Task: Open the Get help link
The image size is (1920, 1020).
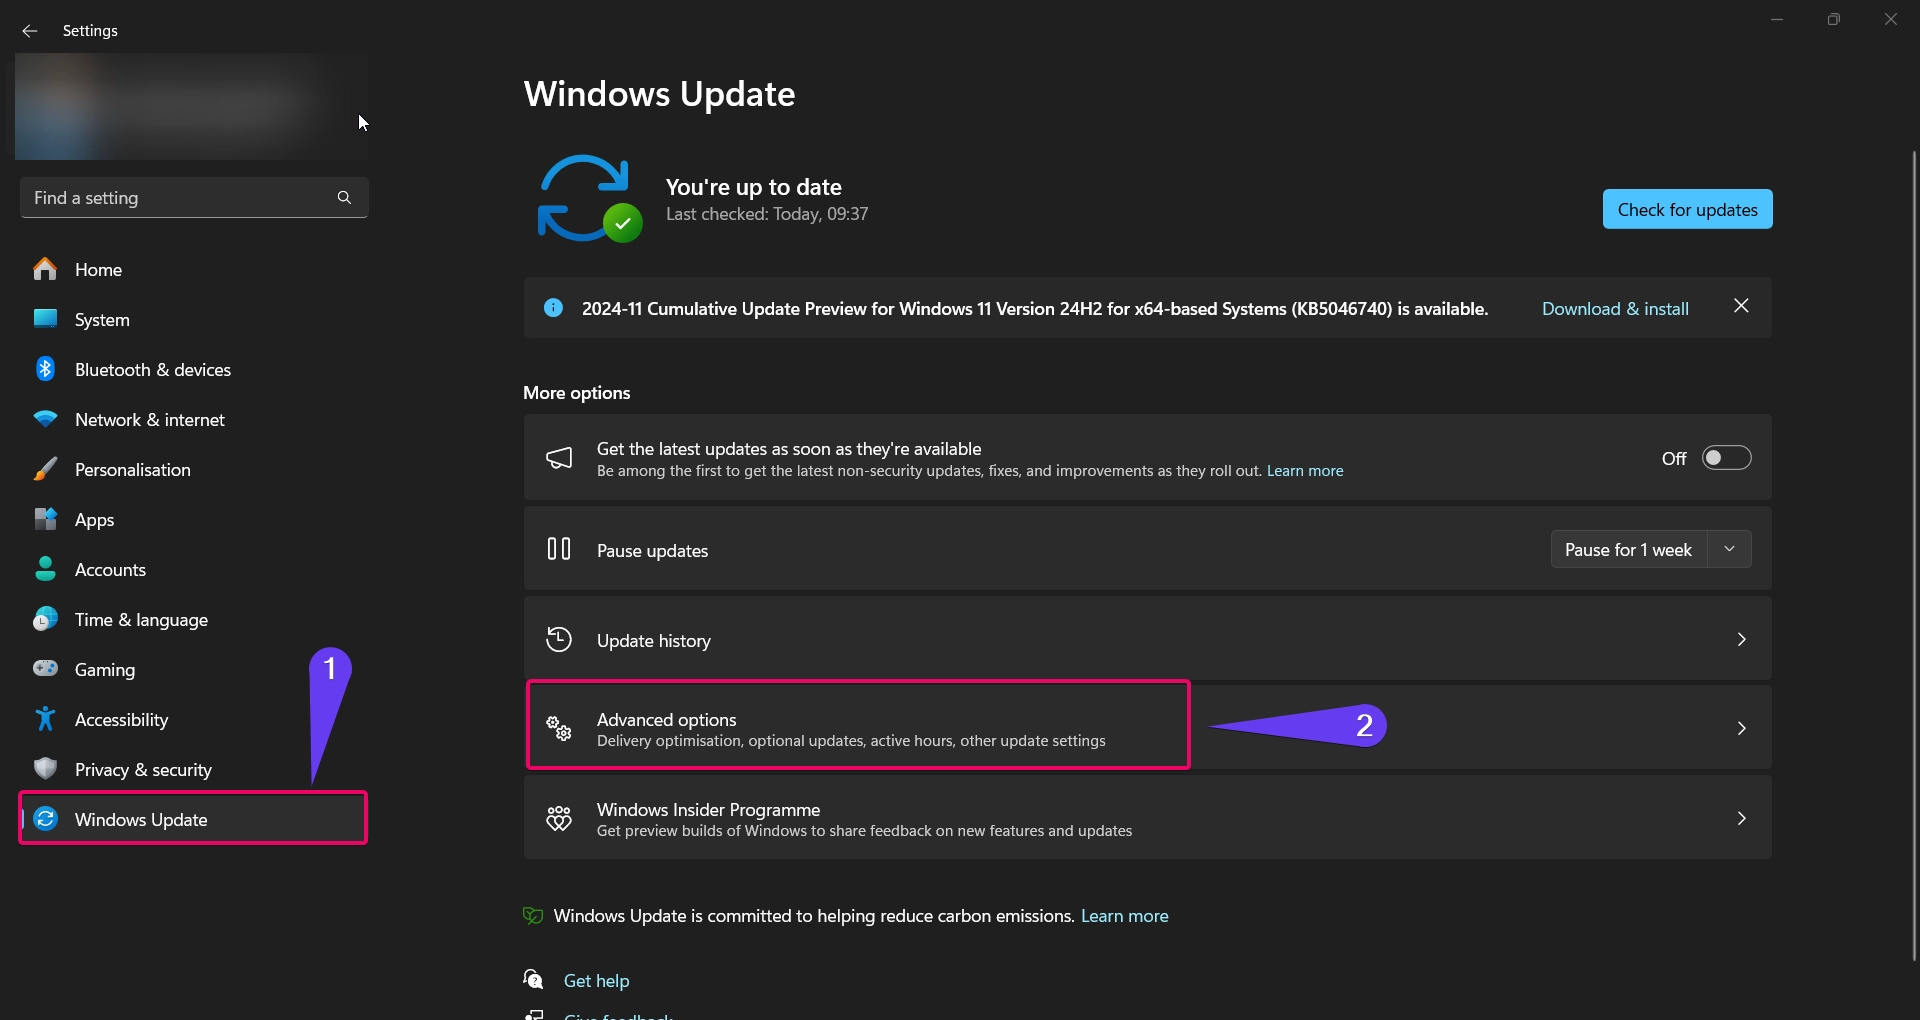Action: click(x=596, y=980)
